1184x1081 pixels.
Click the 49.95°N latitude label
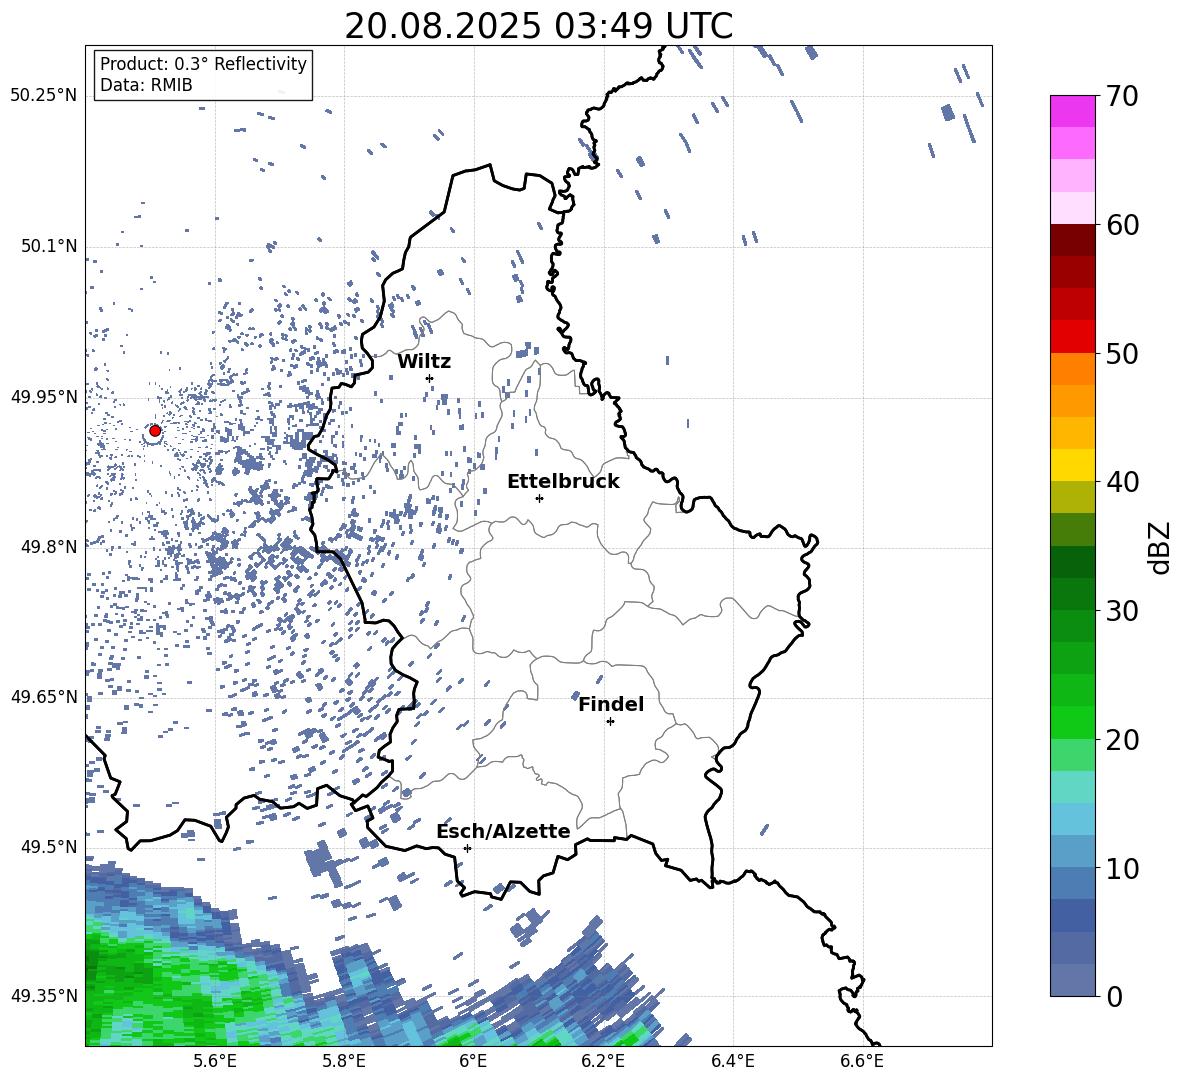coord(44,397)
